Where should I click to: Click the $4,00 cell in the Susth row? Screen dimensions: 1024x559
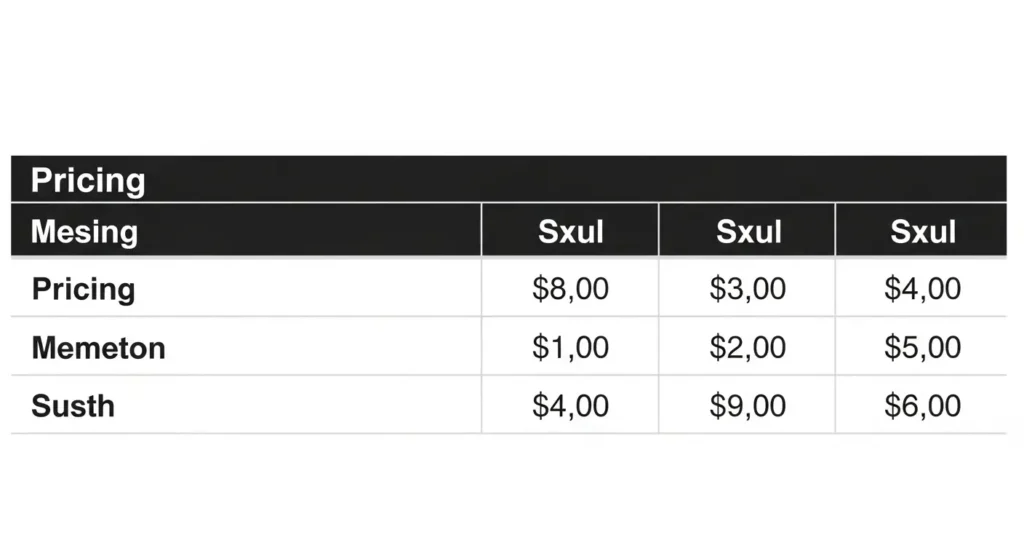pos(571,406)
